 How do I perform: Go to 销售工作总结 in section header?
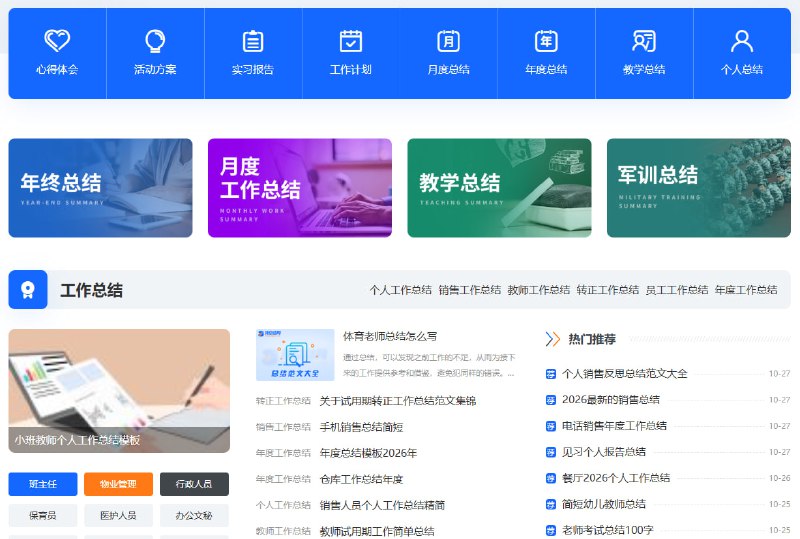pos(469,290)
